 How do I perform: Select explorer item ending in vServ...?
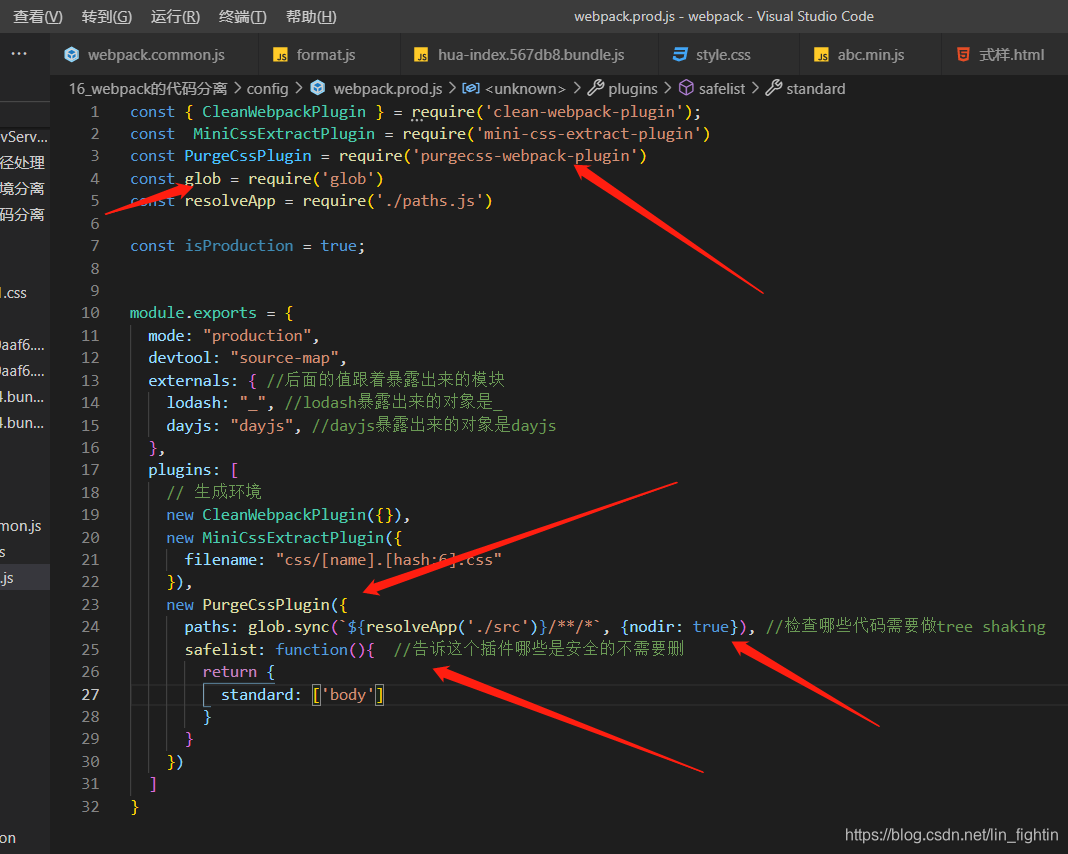click(x=25, y=137)
